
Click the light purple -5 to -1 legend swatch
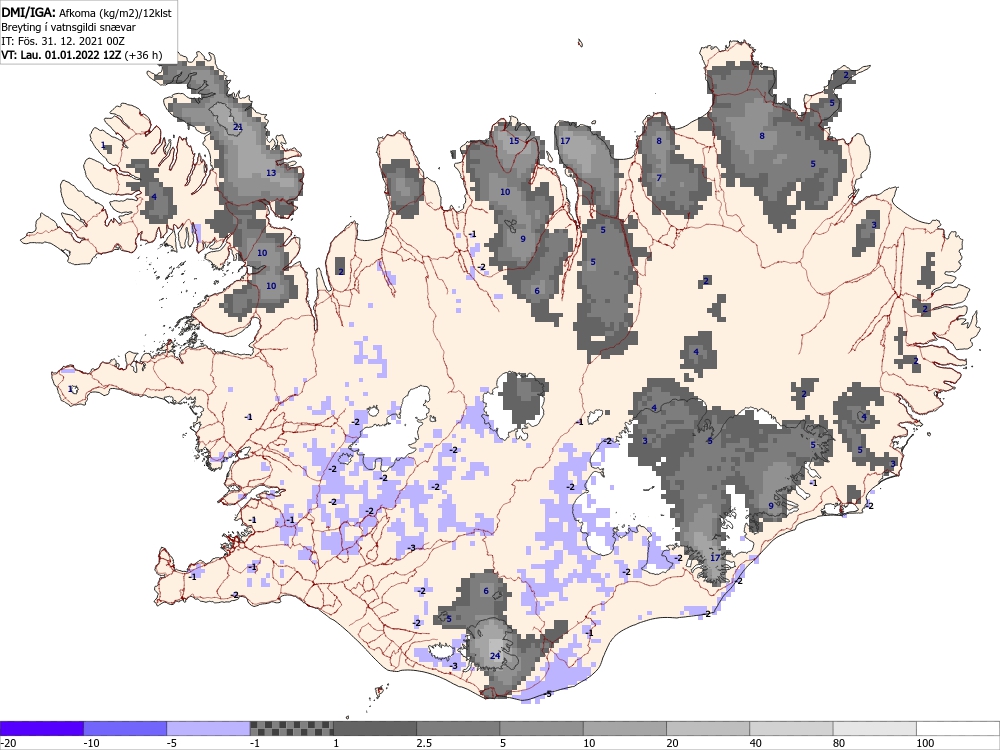[x=209, y=728]
